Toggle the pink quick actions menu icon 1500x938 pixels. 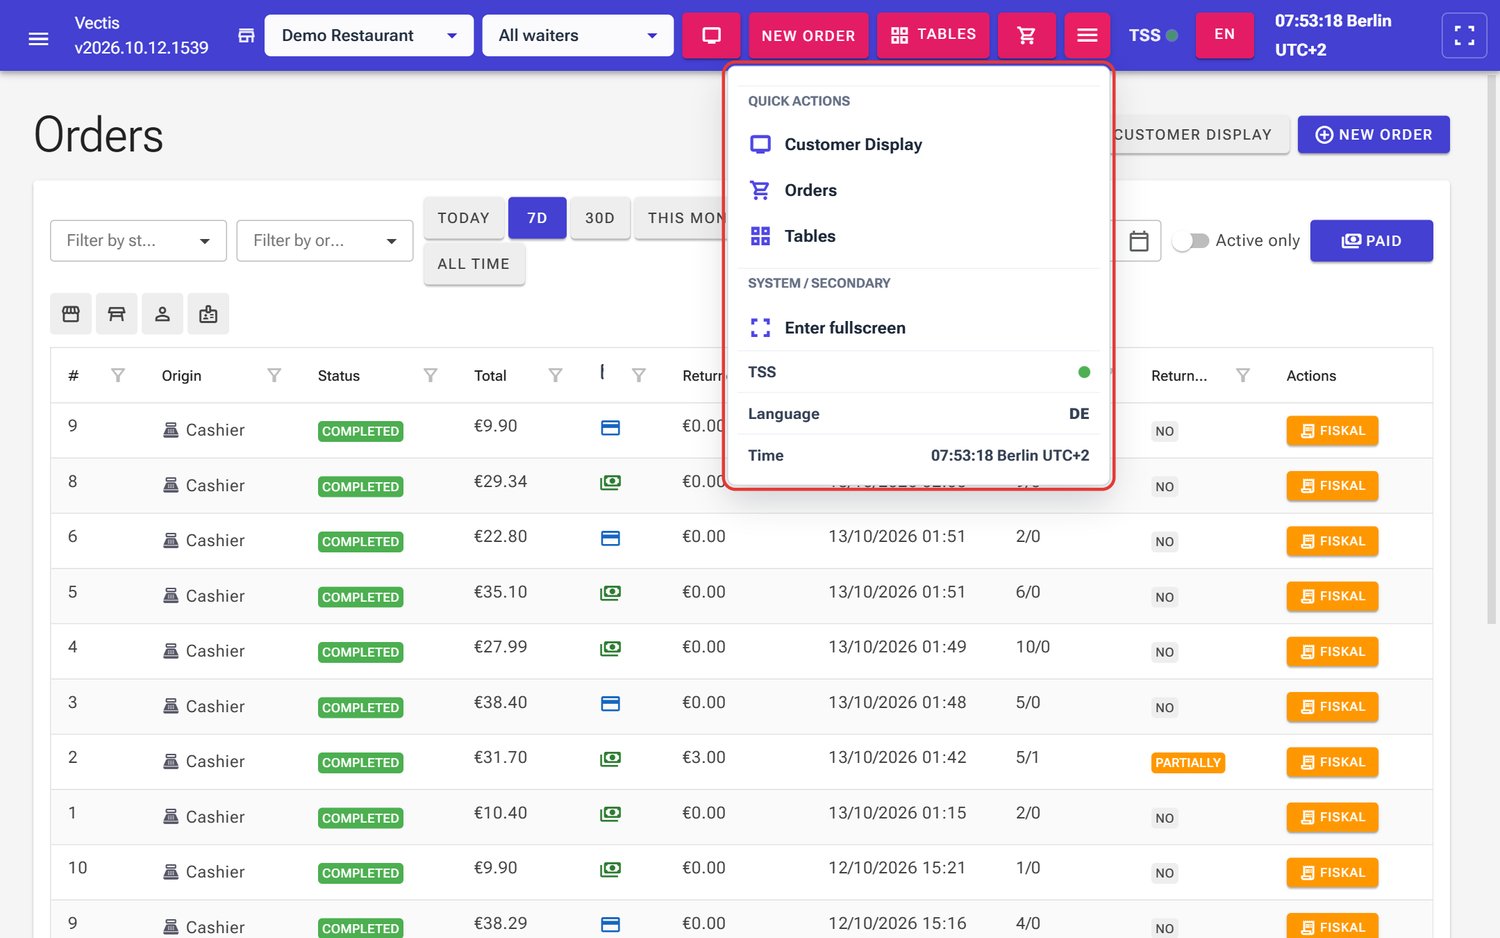pos(1087,36)
